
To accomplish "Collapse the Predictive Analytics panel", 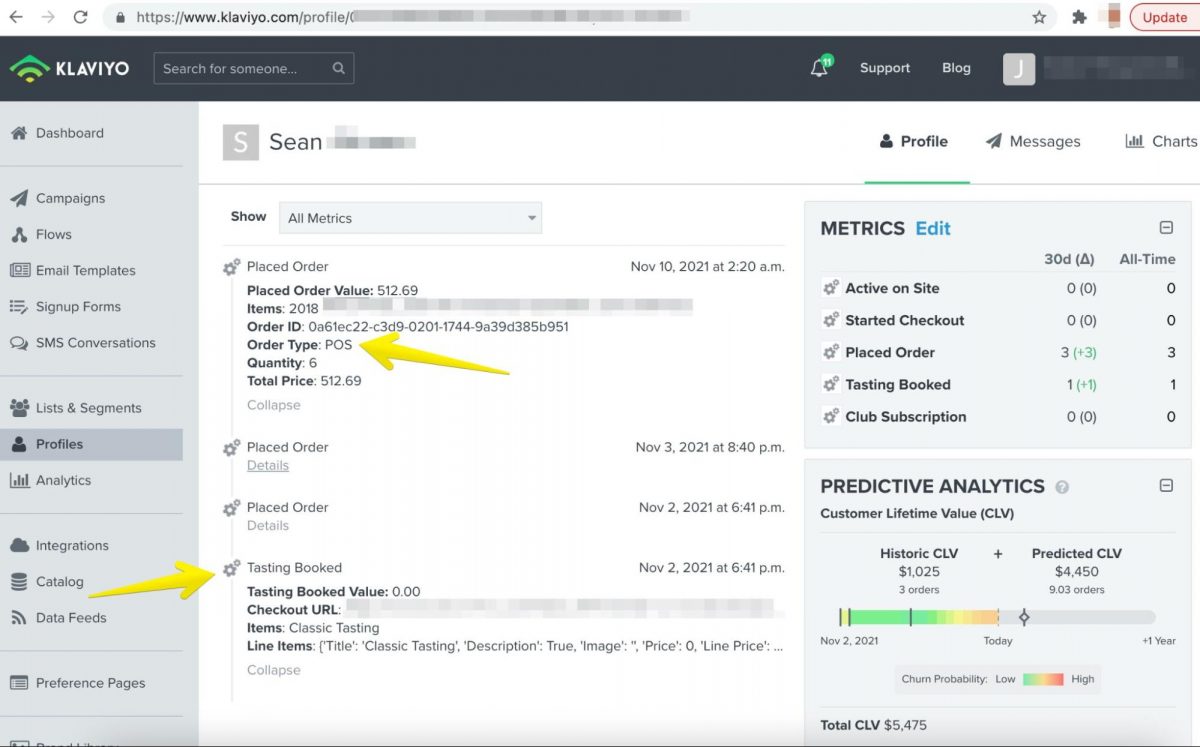I will click(x=1166, y=486).
